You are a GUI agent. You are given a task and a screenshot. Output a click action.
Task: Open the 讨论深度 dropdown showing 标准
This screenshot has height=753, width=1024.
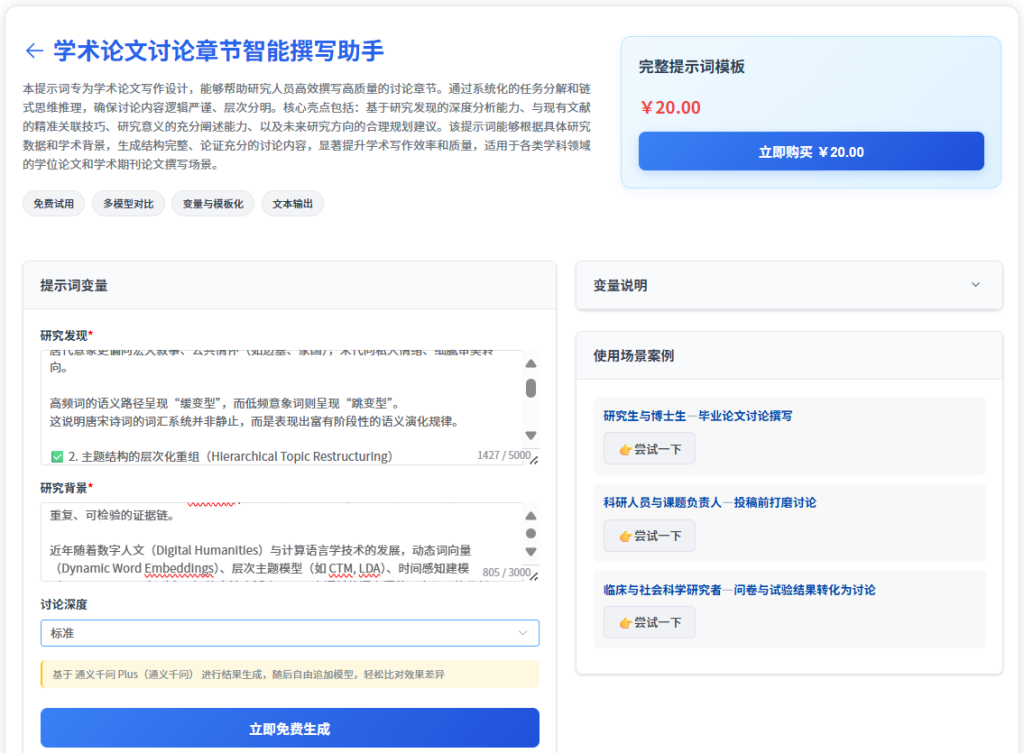click(x=290, y=633)
